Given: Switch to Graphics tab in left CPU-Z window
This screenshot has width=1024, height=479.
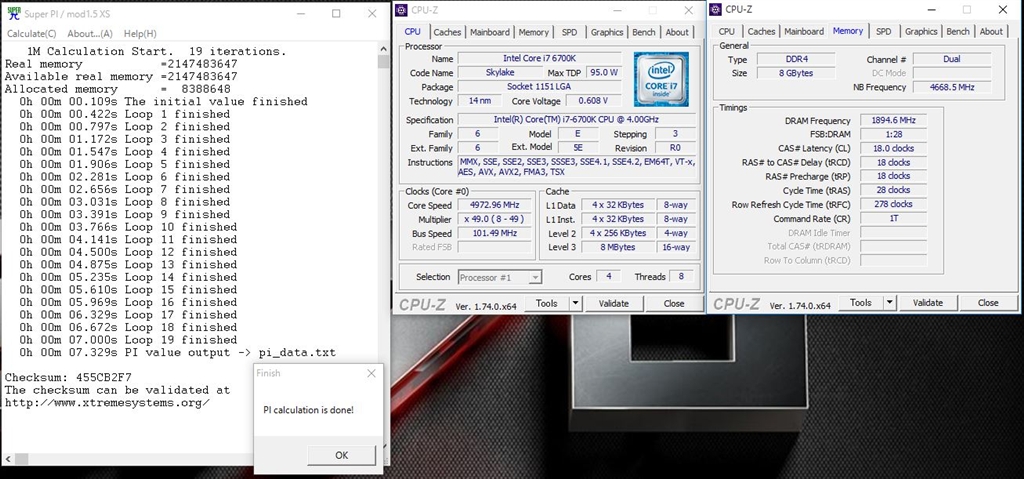Looking at the screenshot, I should coord(607,32).
